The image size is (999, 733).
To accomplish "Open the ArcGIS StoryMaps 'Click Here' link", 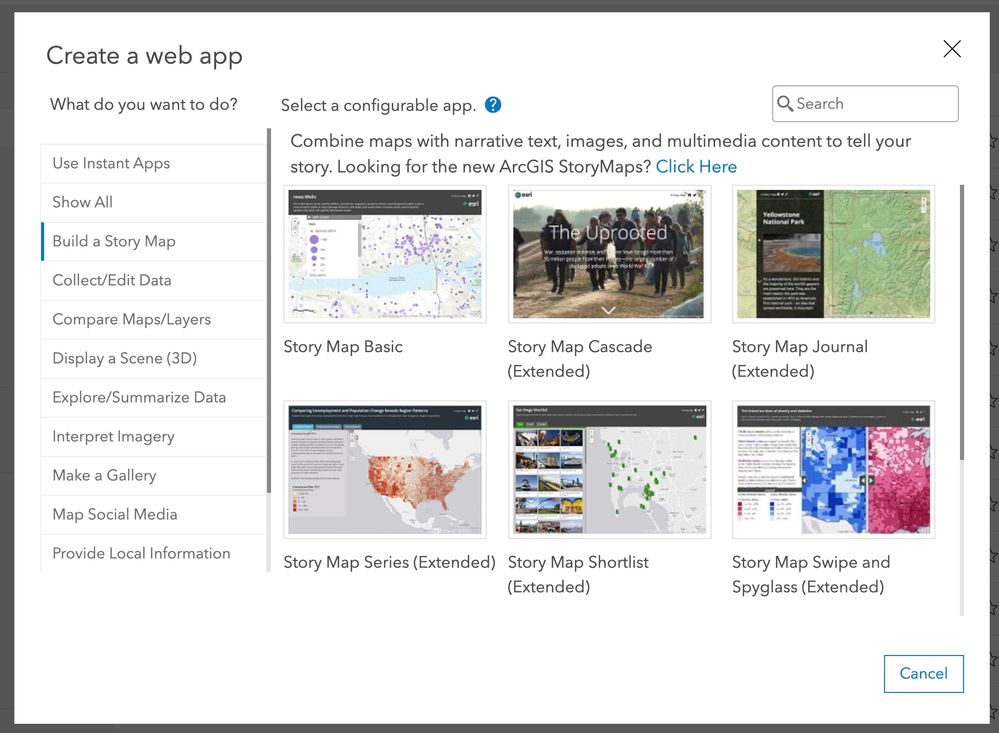I will [696, 166].
